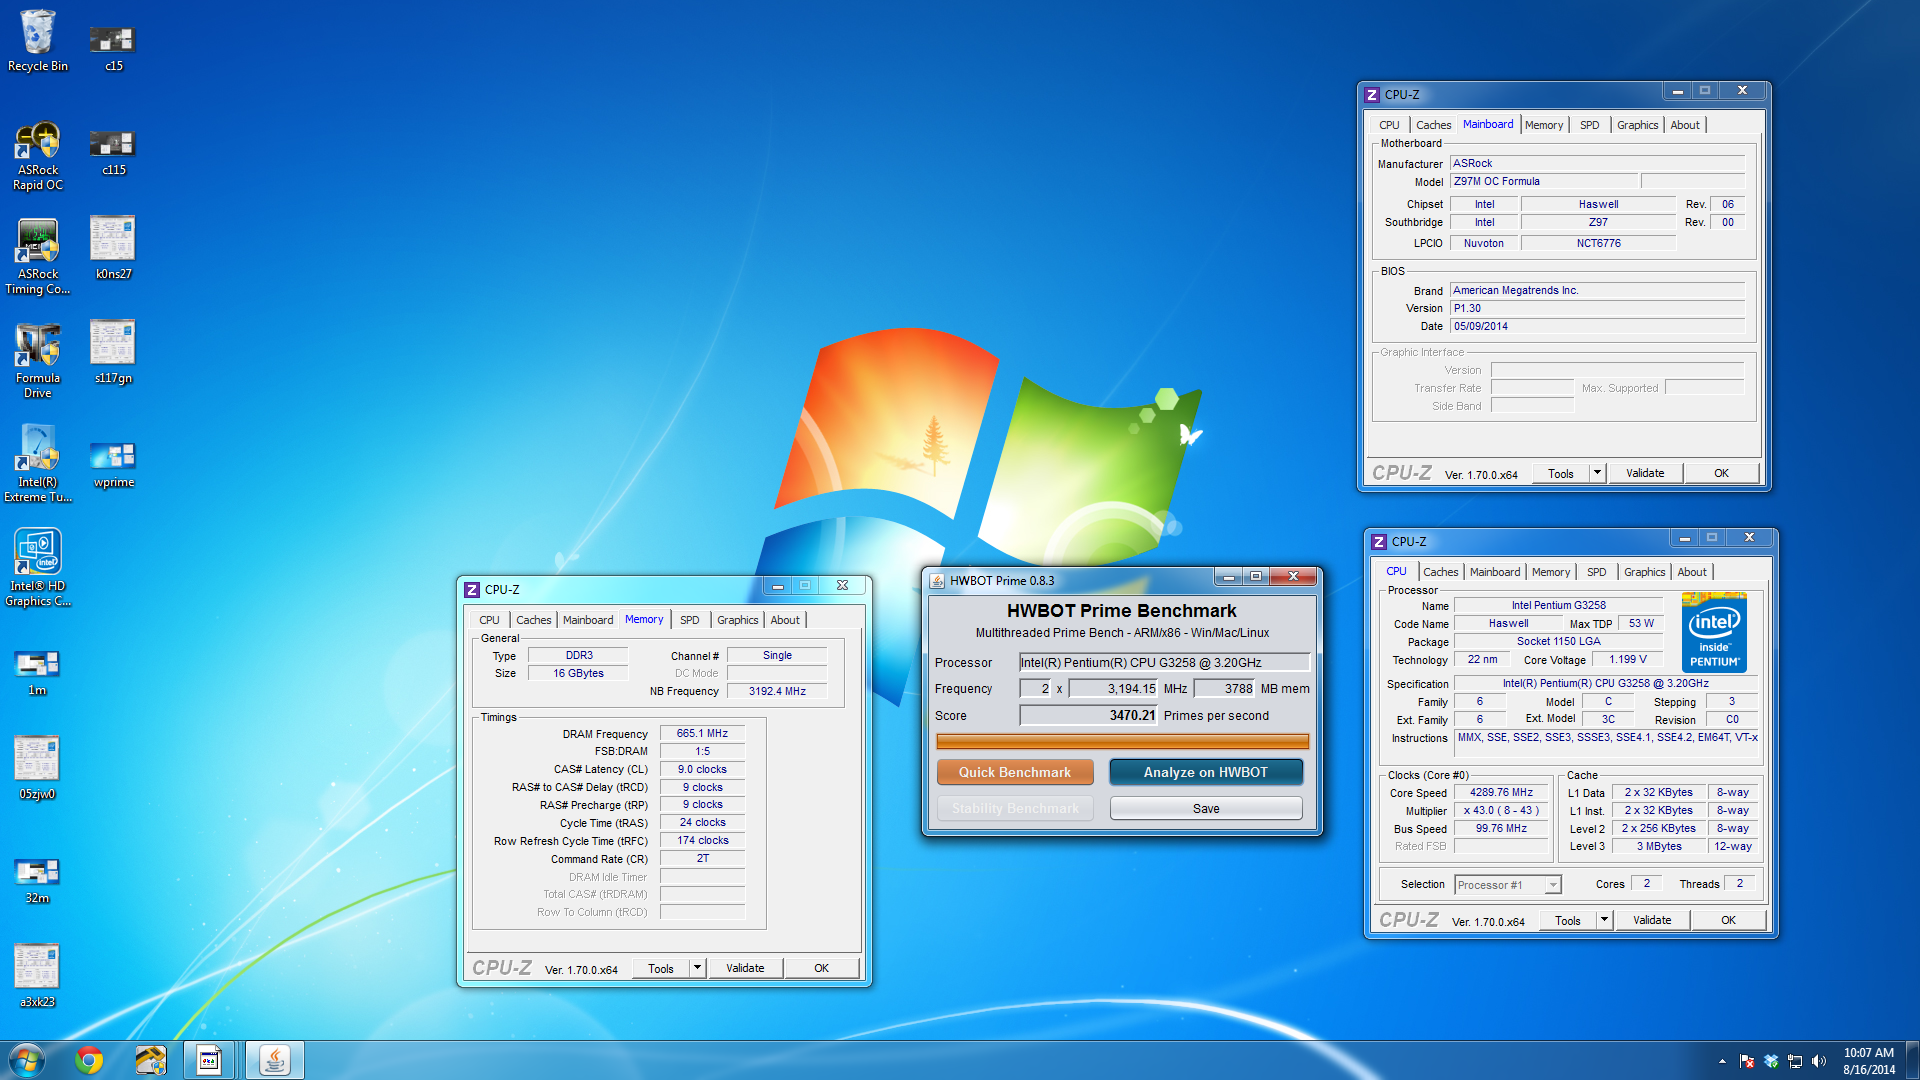
Task: Show hidden tray icons arrow
Action: point(1722,1061)
